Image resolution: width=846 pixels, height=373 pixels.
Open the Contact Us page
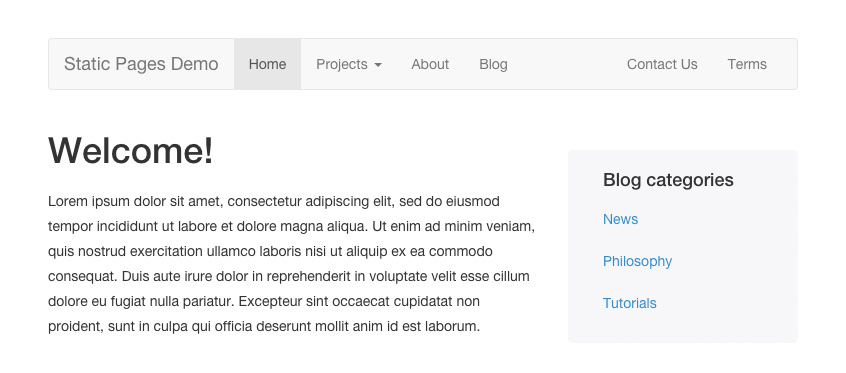point(662,64)
